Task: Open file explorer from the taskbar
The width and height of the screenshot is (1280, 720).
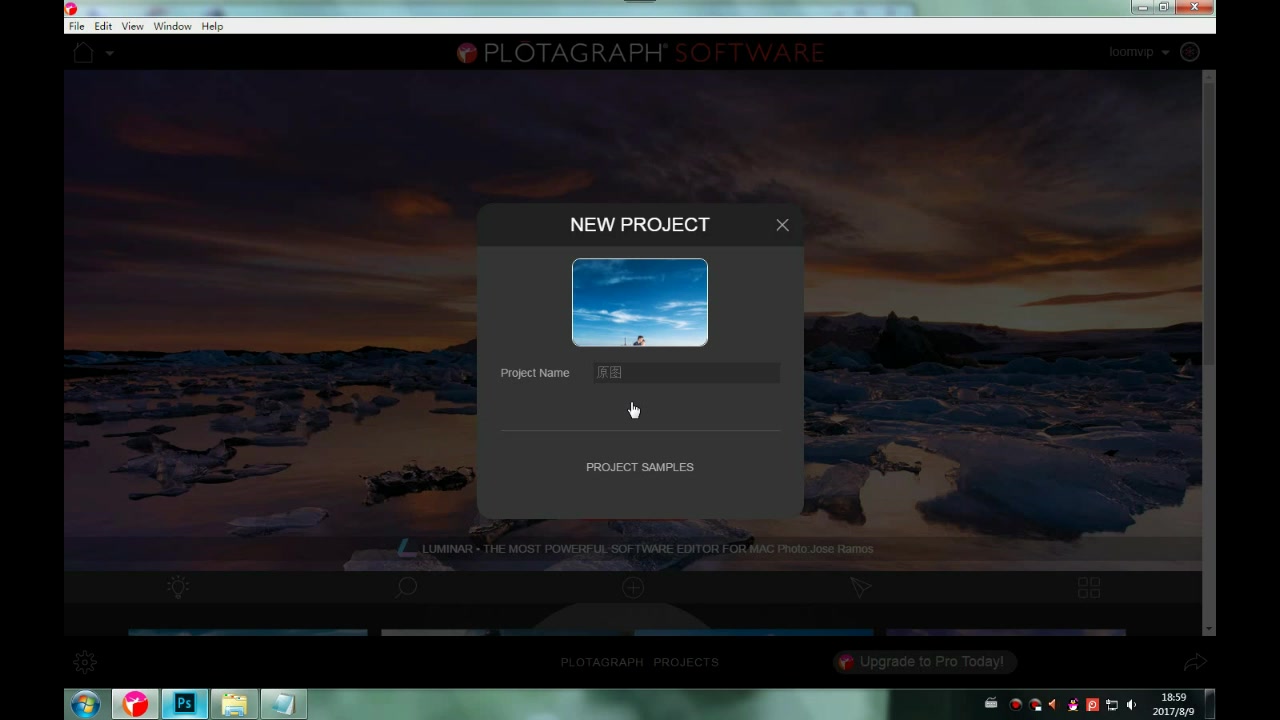Action: [x=234, y=704]
